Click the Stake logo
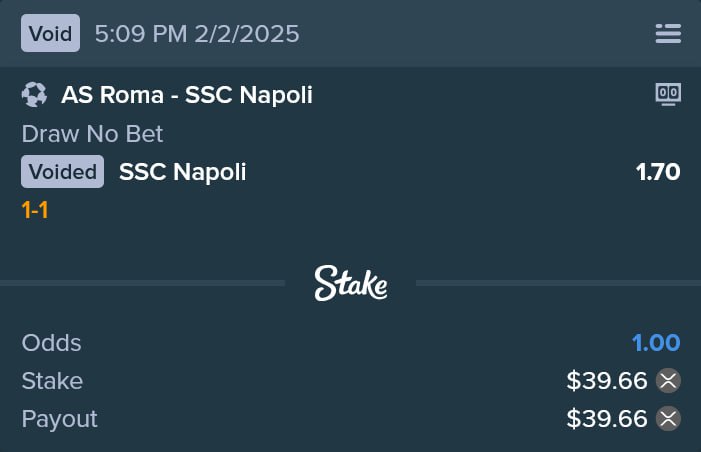Viewport: 701px width, 452px height. tap(350, 284)
